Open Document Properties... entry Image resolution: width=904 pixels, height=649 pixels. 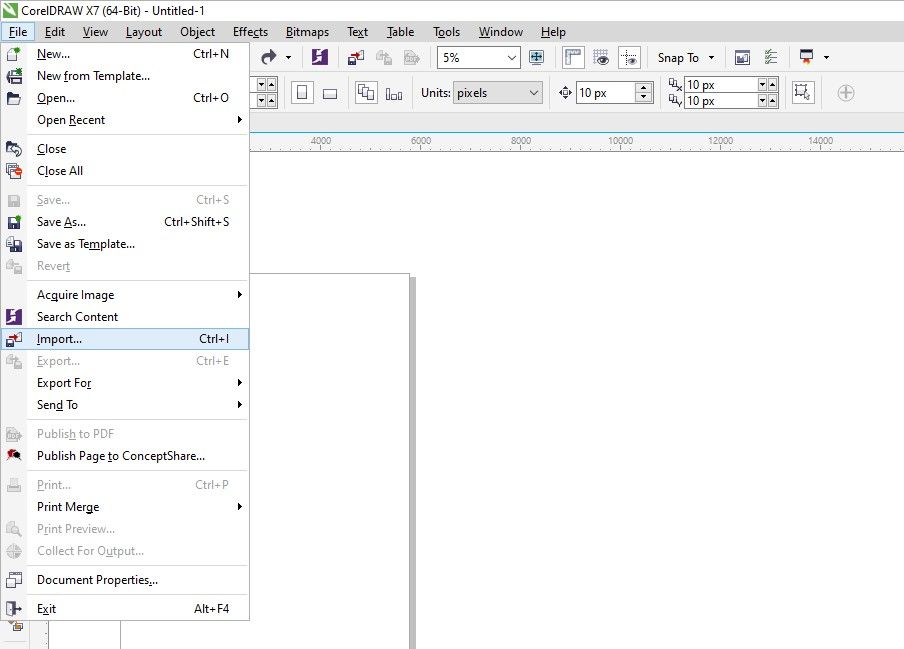pyautogui.click(x=125, y=580)
